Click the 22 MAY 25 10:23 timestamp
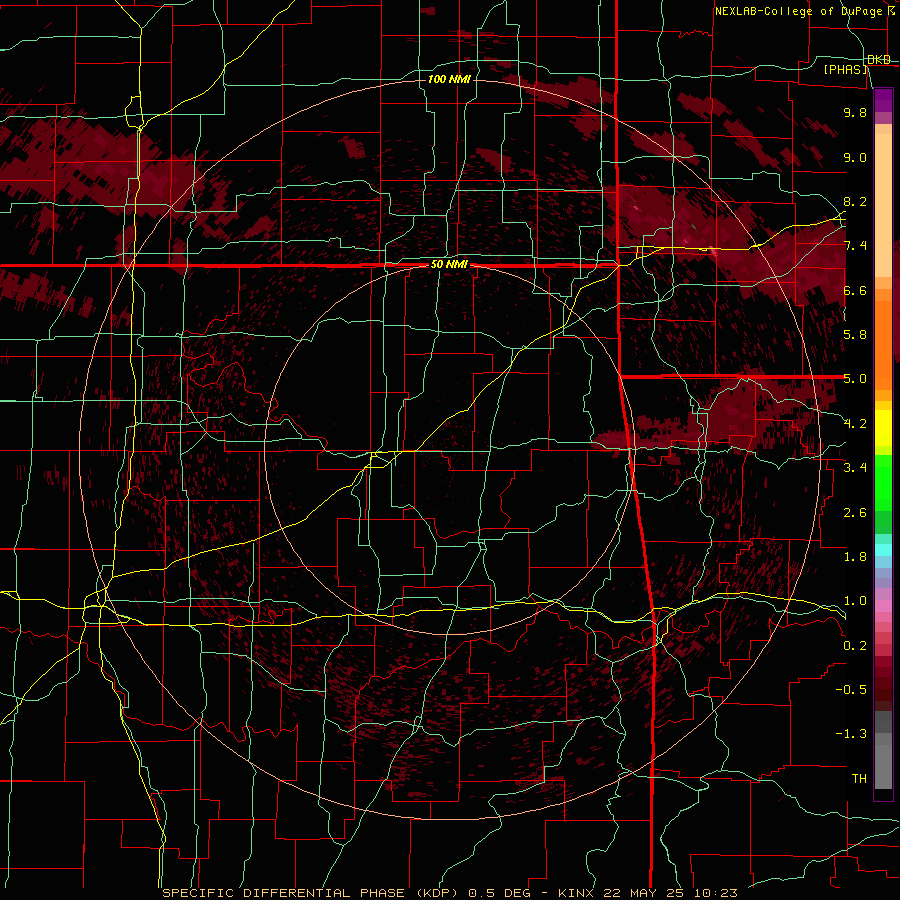This screenshot has height=900, width=900. (x=669, y=893)
